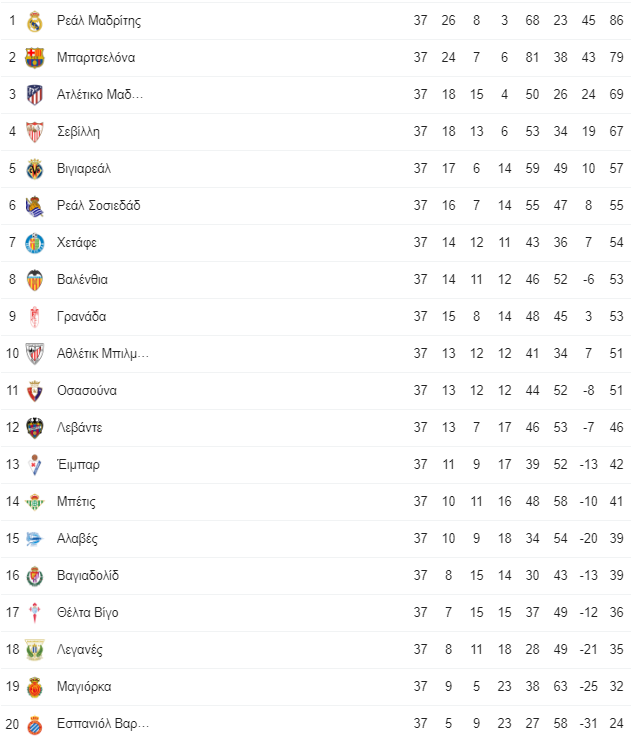Open the Μπαρτσελόνα team link
638x748 pixels.
96,57
